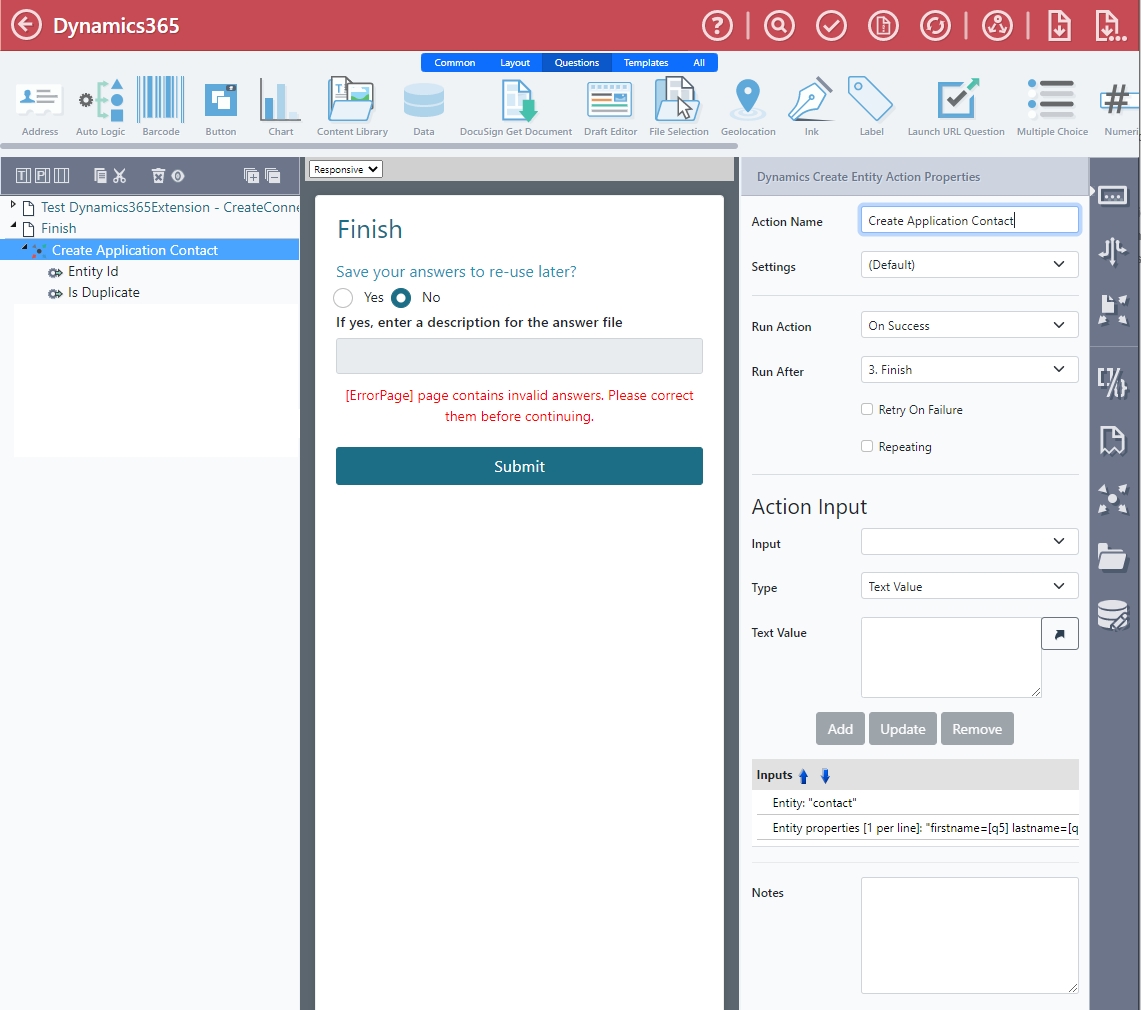Select the Entity Id tree item
Image resolution: width=1141 pixels, height=1010 pixels.
pyautogui.click(x=92, y=271)
